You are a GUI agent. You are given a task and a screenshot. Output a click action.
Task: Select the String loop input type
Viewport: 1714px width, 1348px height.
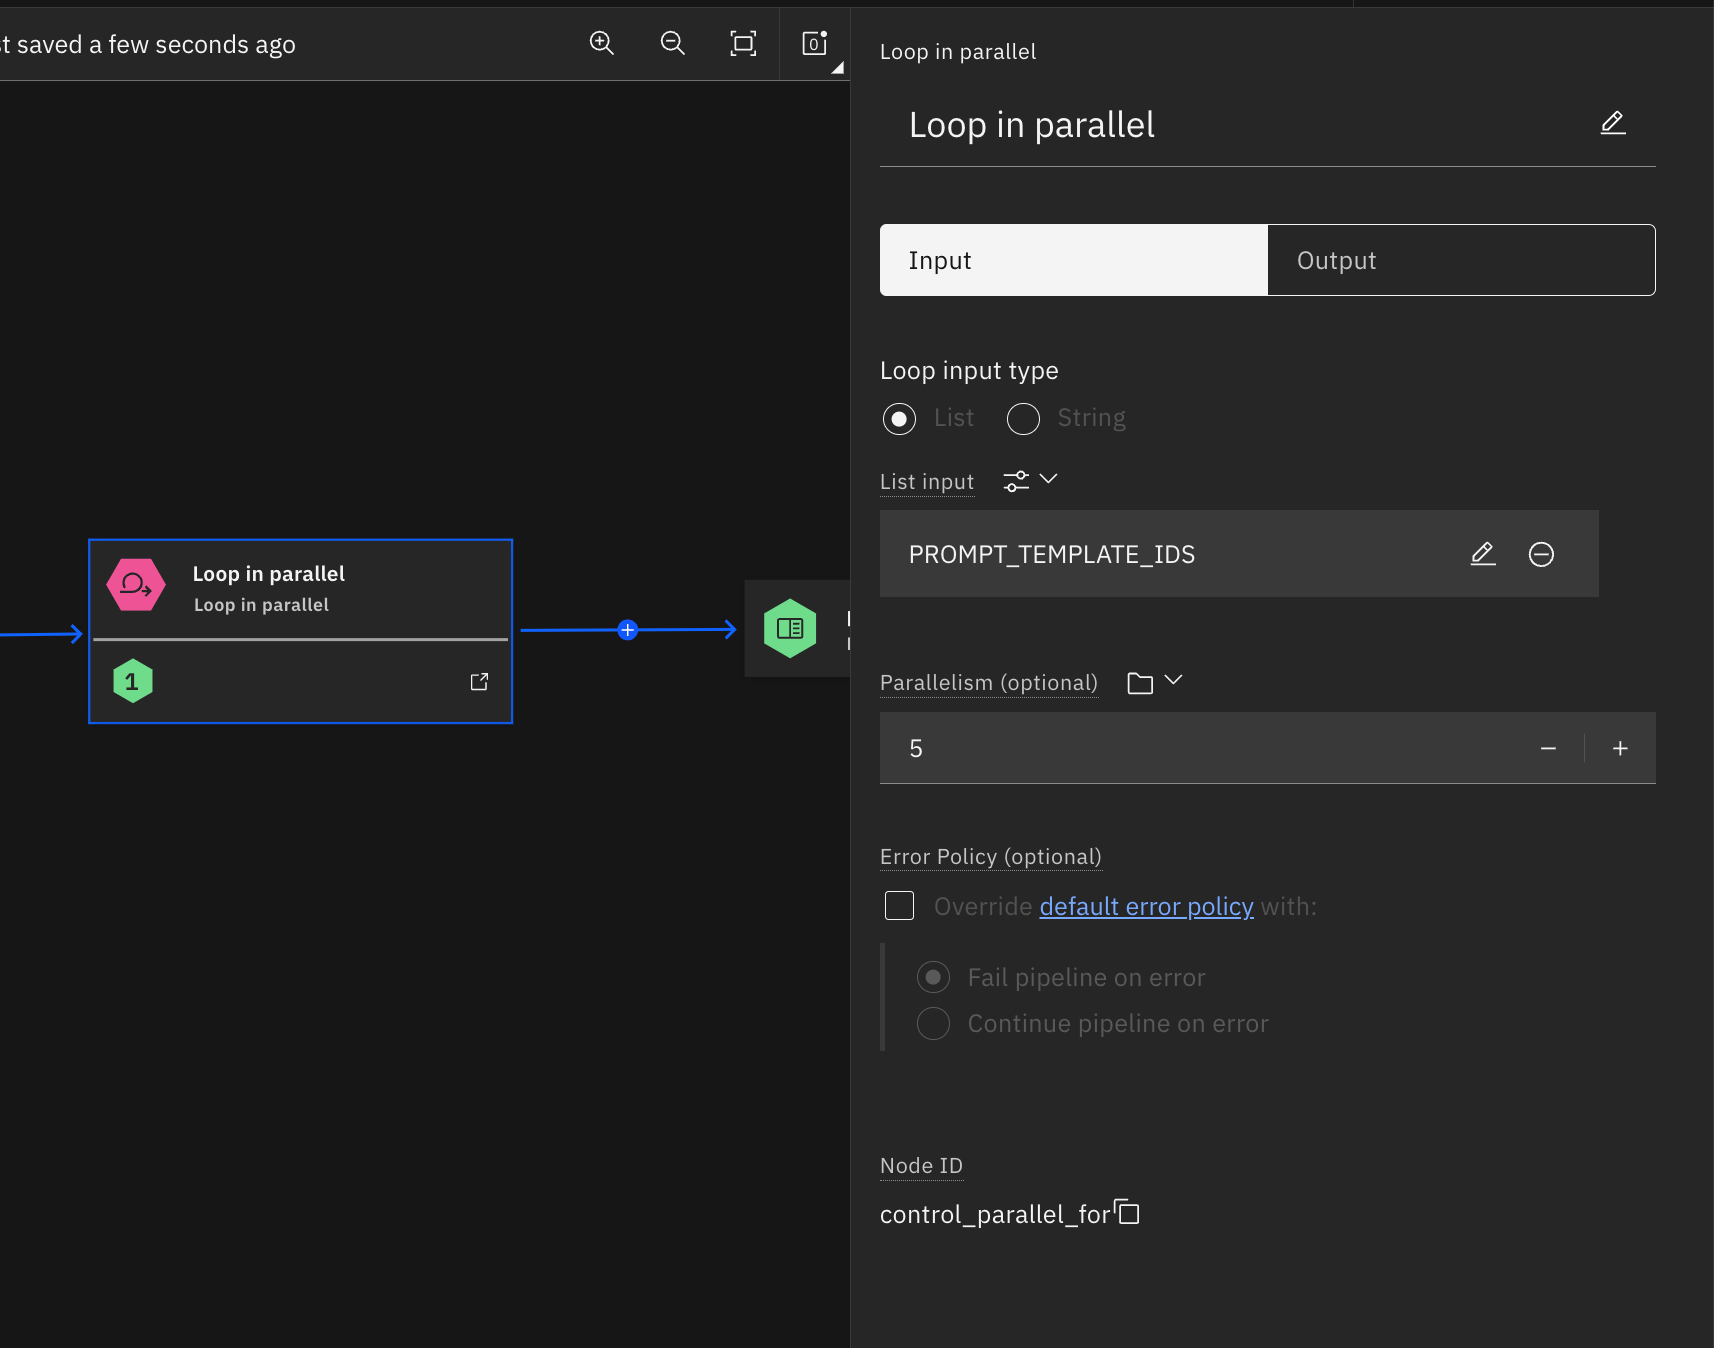(x=1023, y=418)
